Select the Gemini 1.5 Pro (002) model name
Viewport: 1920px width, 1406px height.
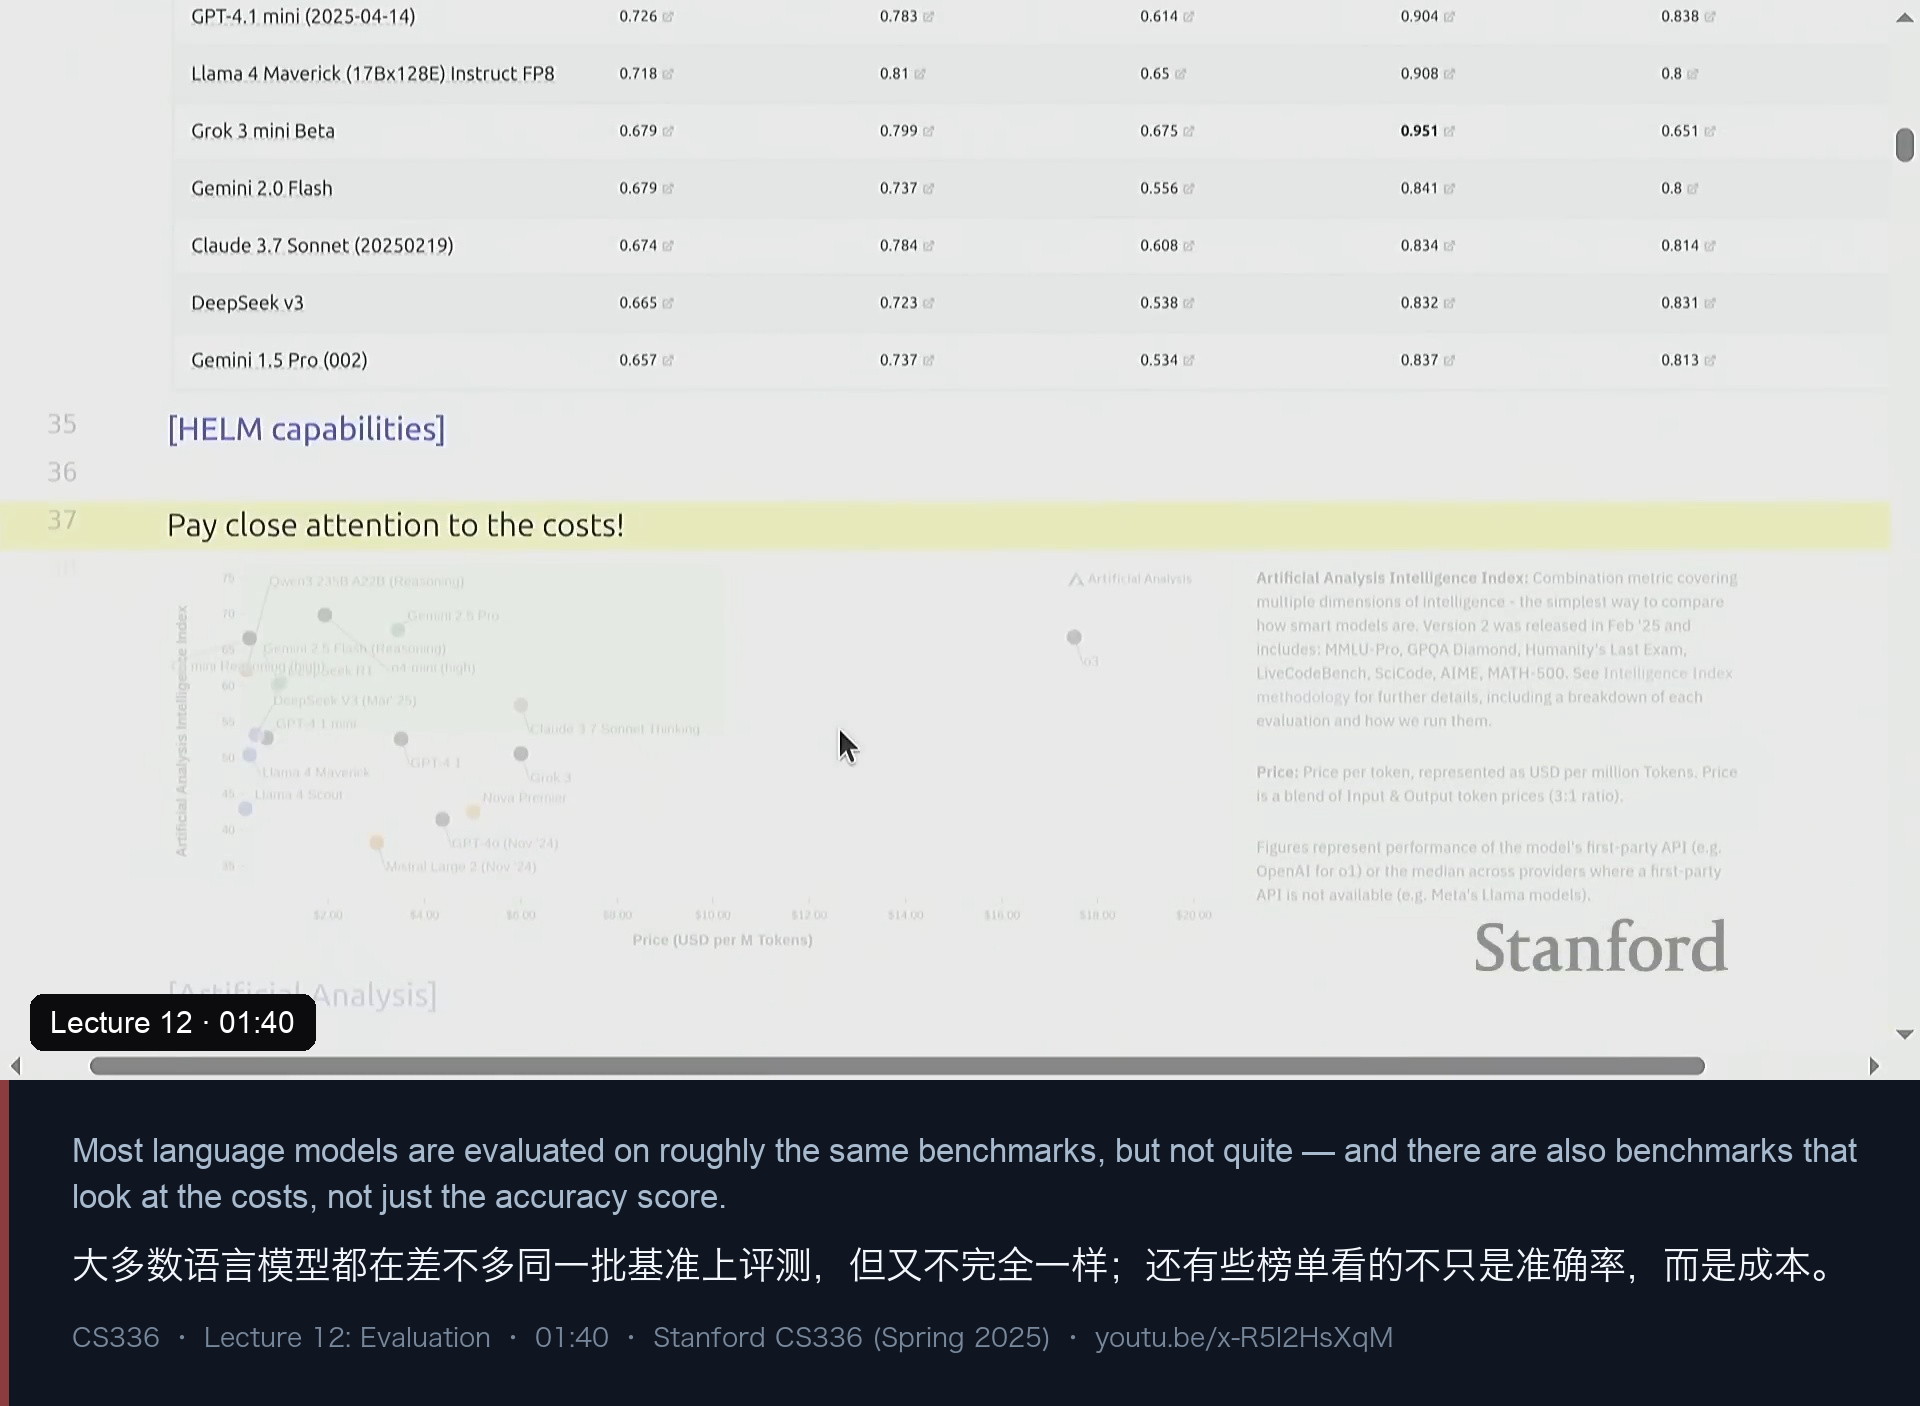[279, 360]
